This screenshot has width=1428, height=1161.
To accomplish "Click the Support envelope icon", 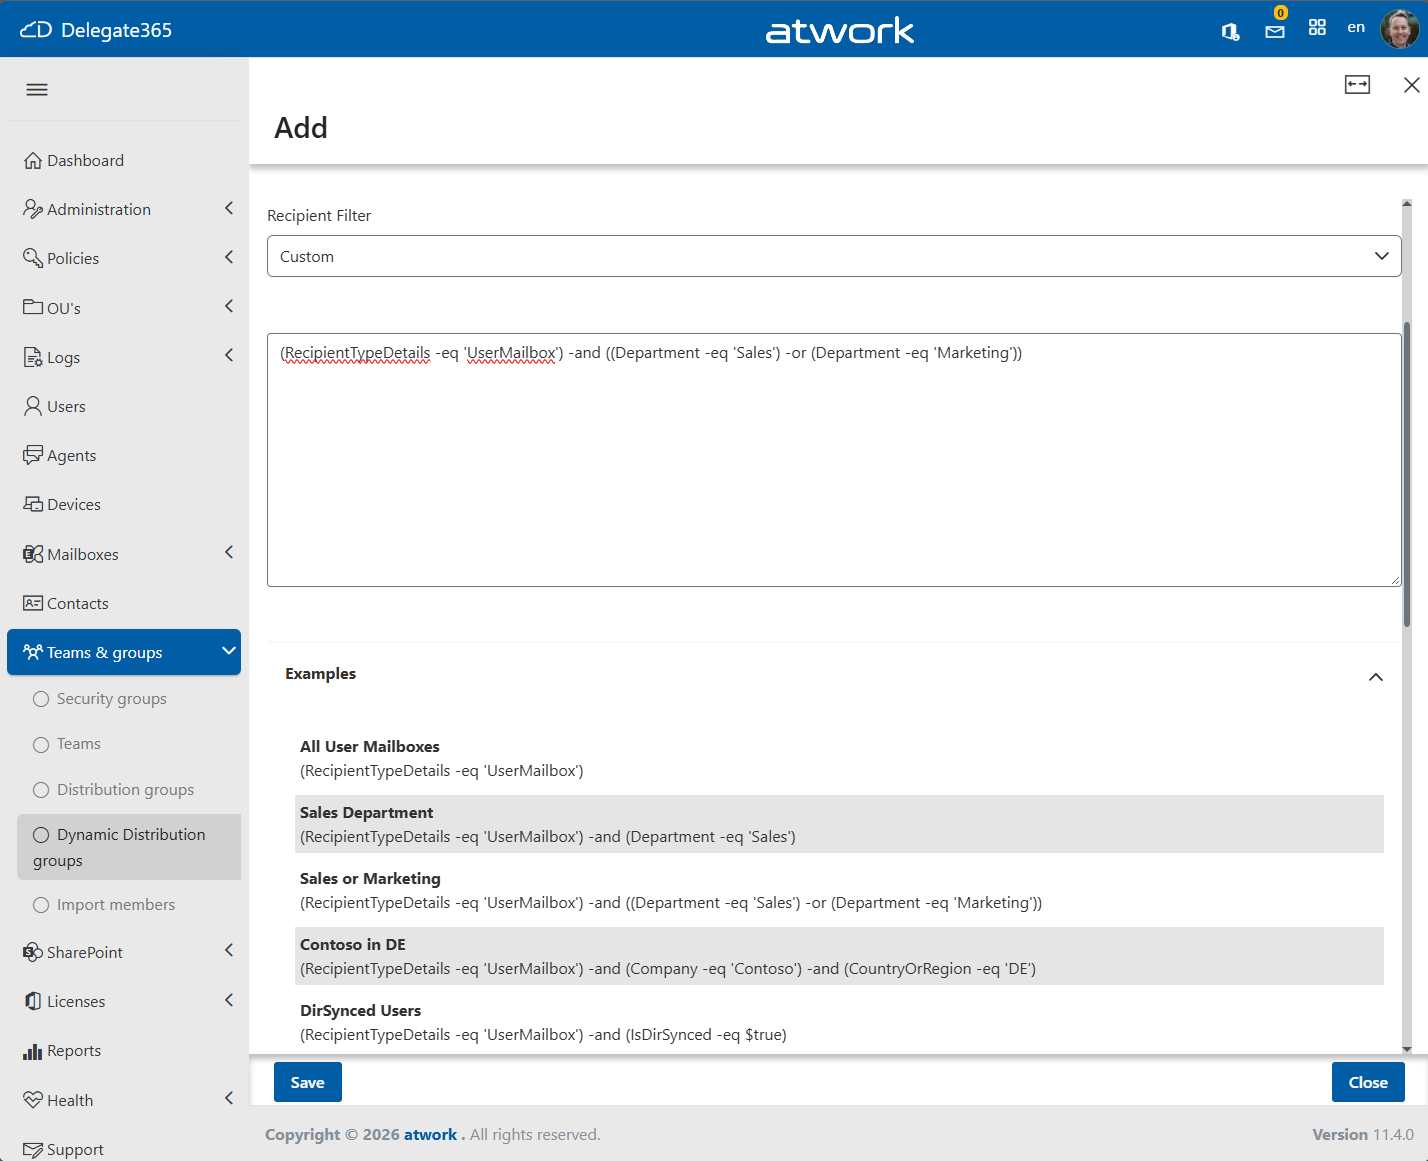I will (x=33, y=1150).
